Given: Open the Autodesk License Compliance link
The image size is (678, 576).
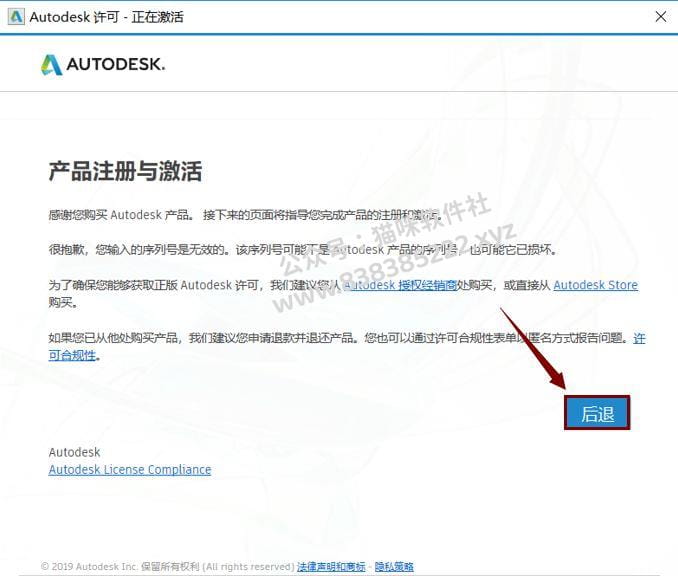Looking at the screenshot, I should pyautogui.click(x=130, y=470).
